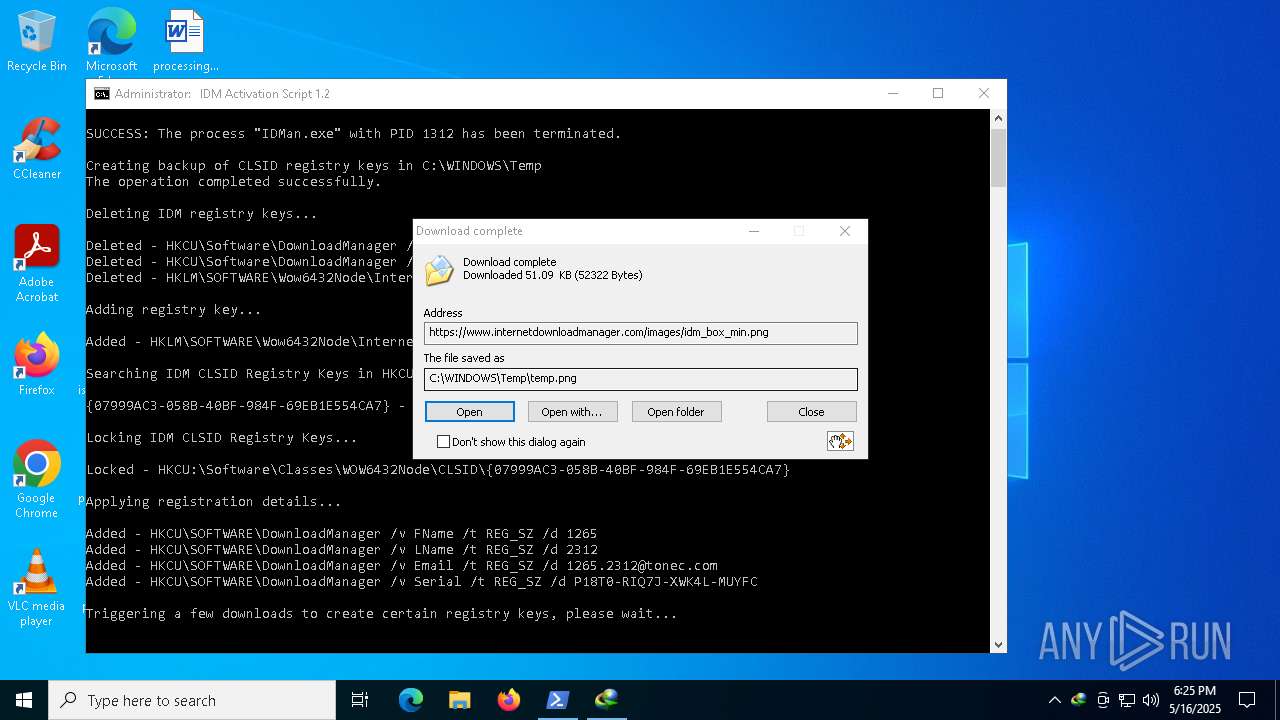Click the Open button in the download dialog
The height and width of the screenshot is (720, 1280).
click(x=470, y=412)
